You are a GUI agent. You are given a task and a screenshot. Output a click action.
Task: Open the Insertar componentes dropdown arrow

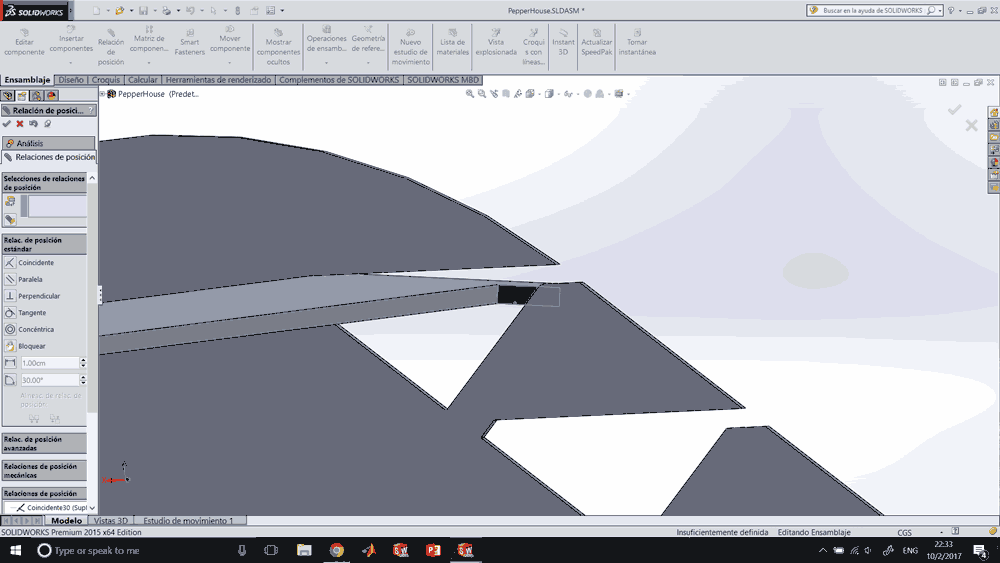tap(71, 62)
